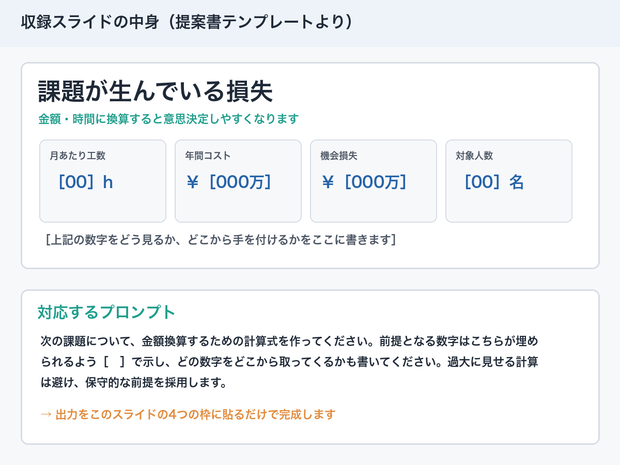
Task: Click the 月あたり工数 label text
Action: click(x=78, y=155)
